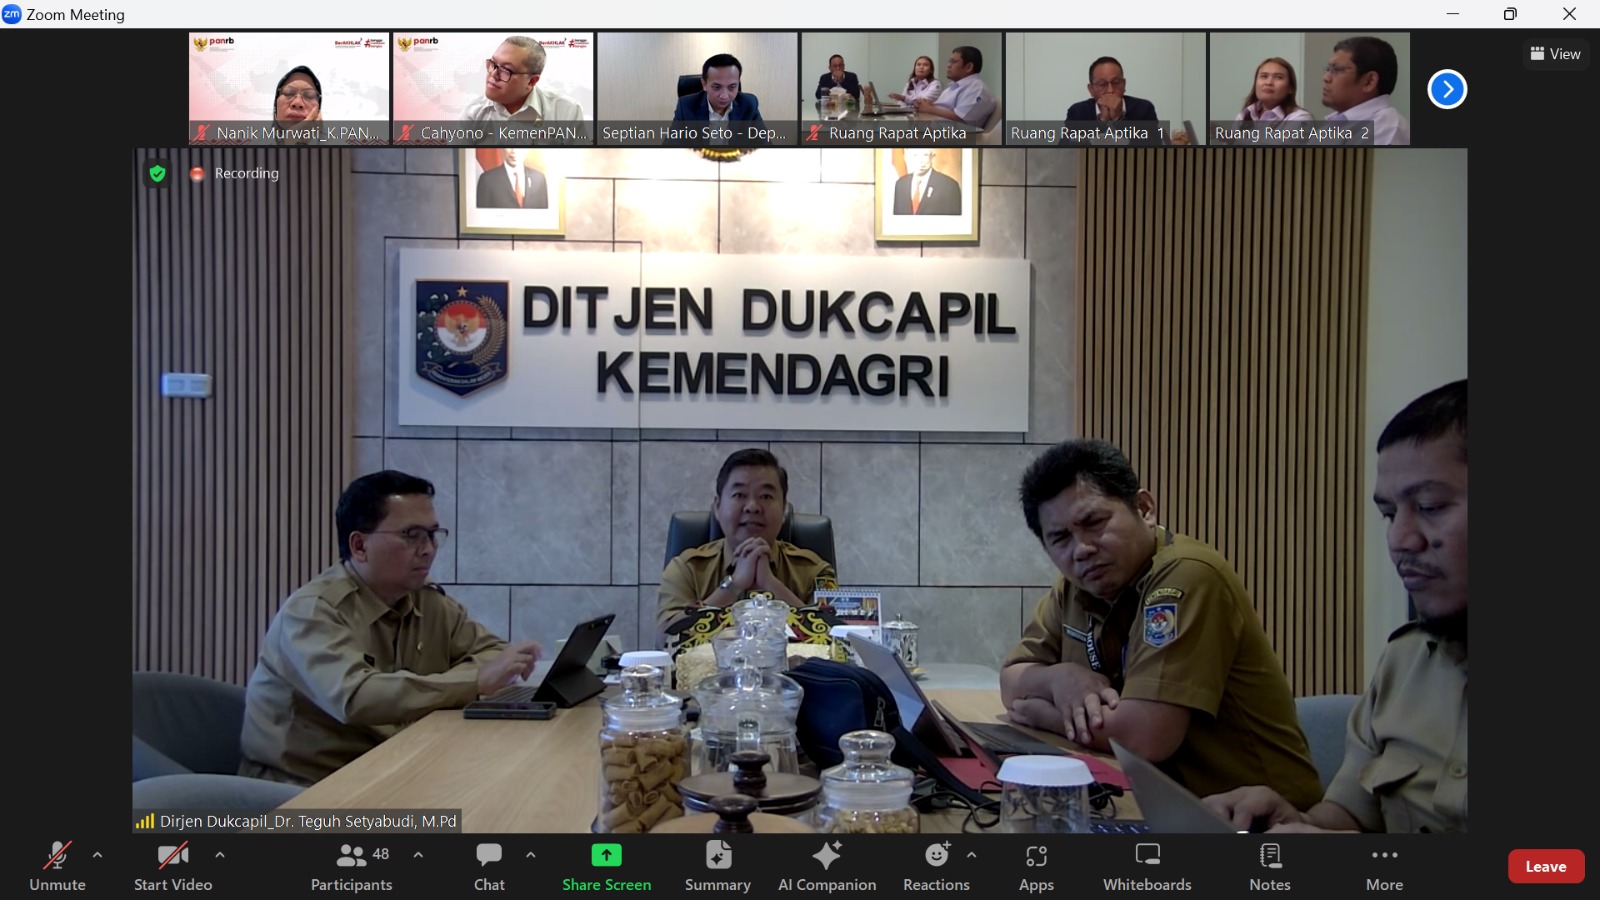This screenshot has height=900, width=1600.
Task: Click the signal strength bars icon
Action: 145,821
